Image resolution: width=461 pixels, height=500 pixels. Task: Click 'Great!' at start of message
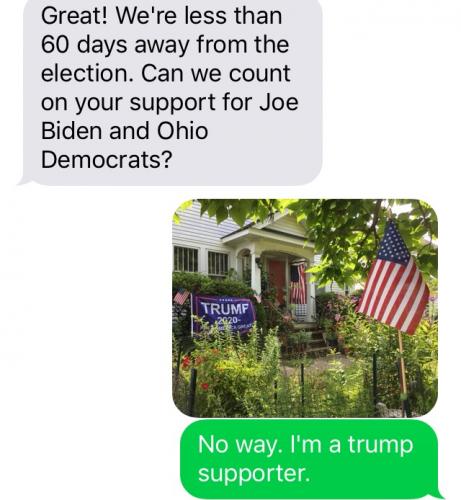coord(75,16)
